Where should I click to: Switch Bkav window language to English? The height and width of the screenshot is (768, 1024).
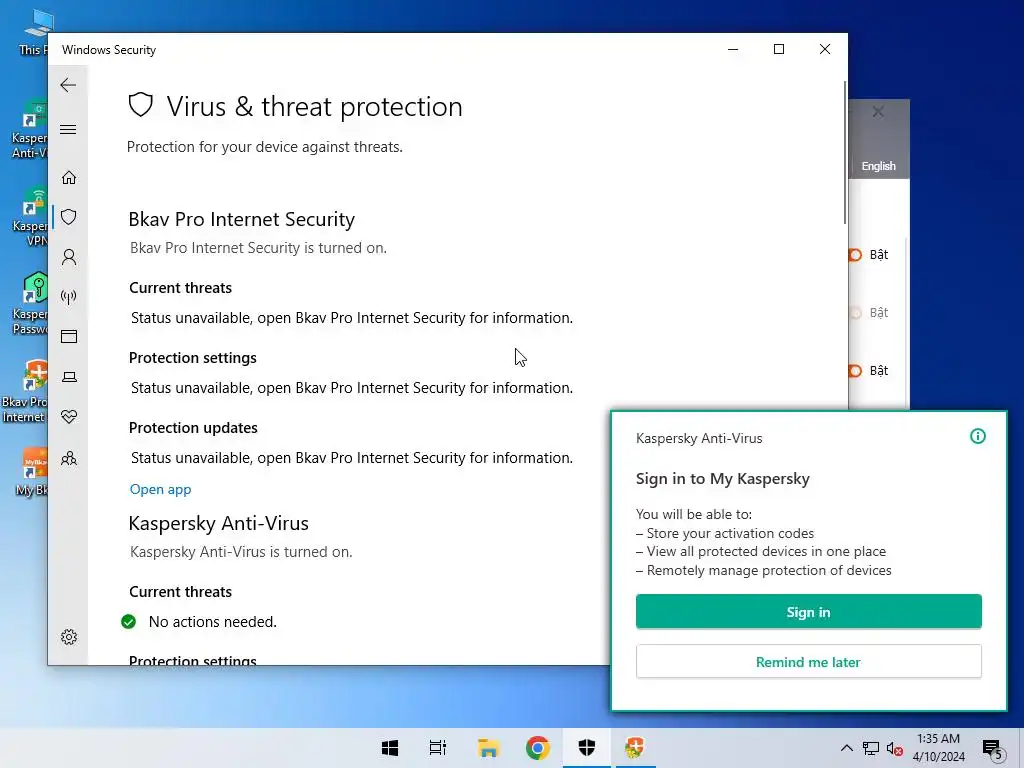(878, 166)
